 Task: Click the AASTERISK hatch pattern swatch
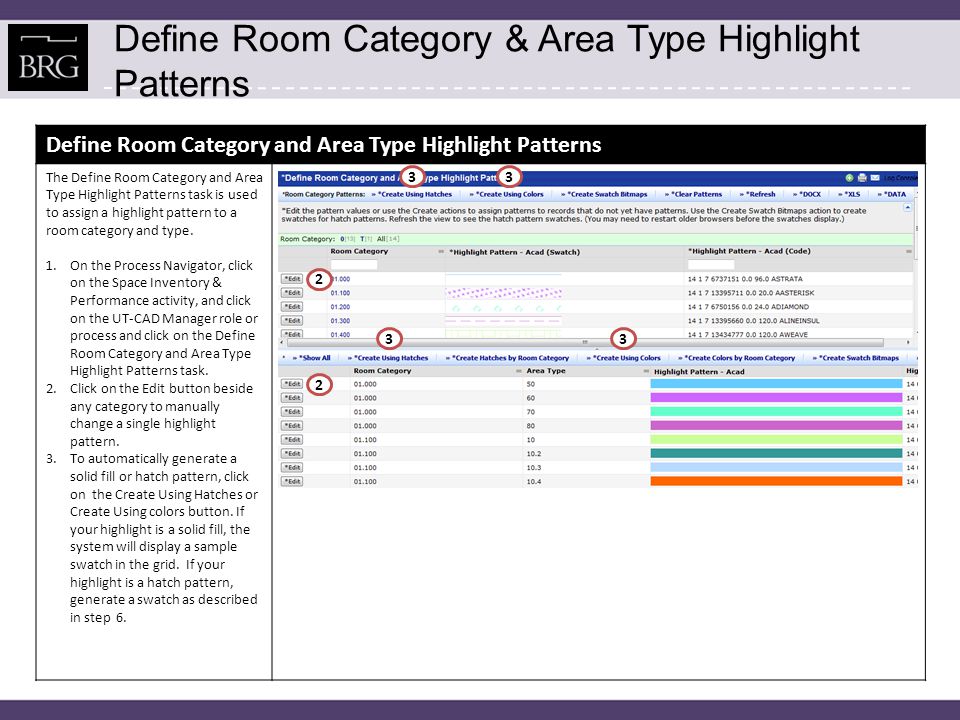click(503, 293)
